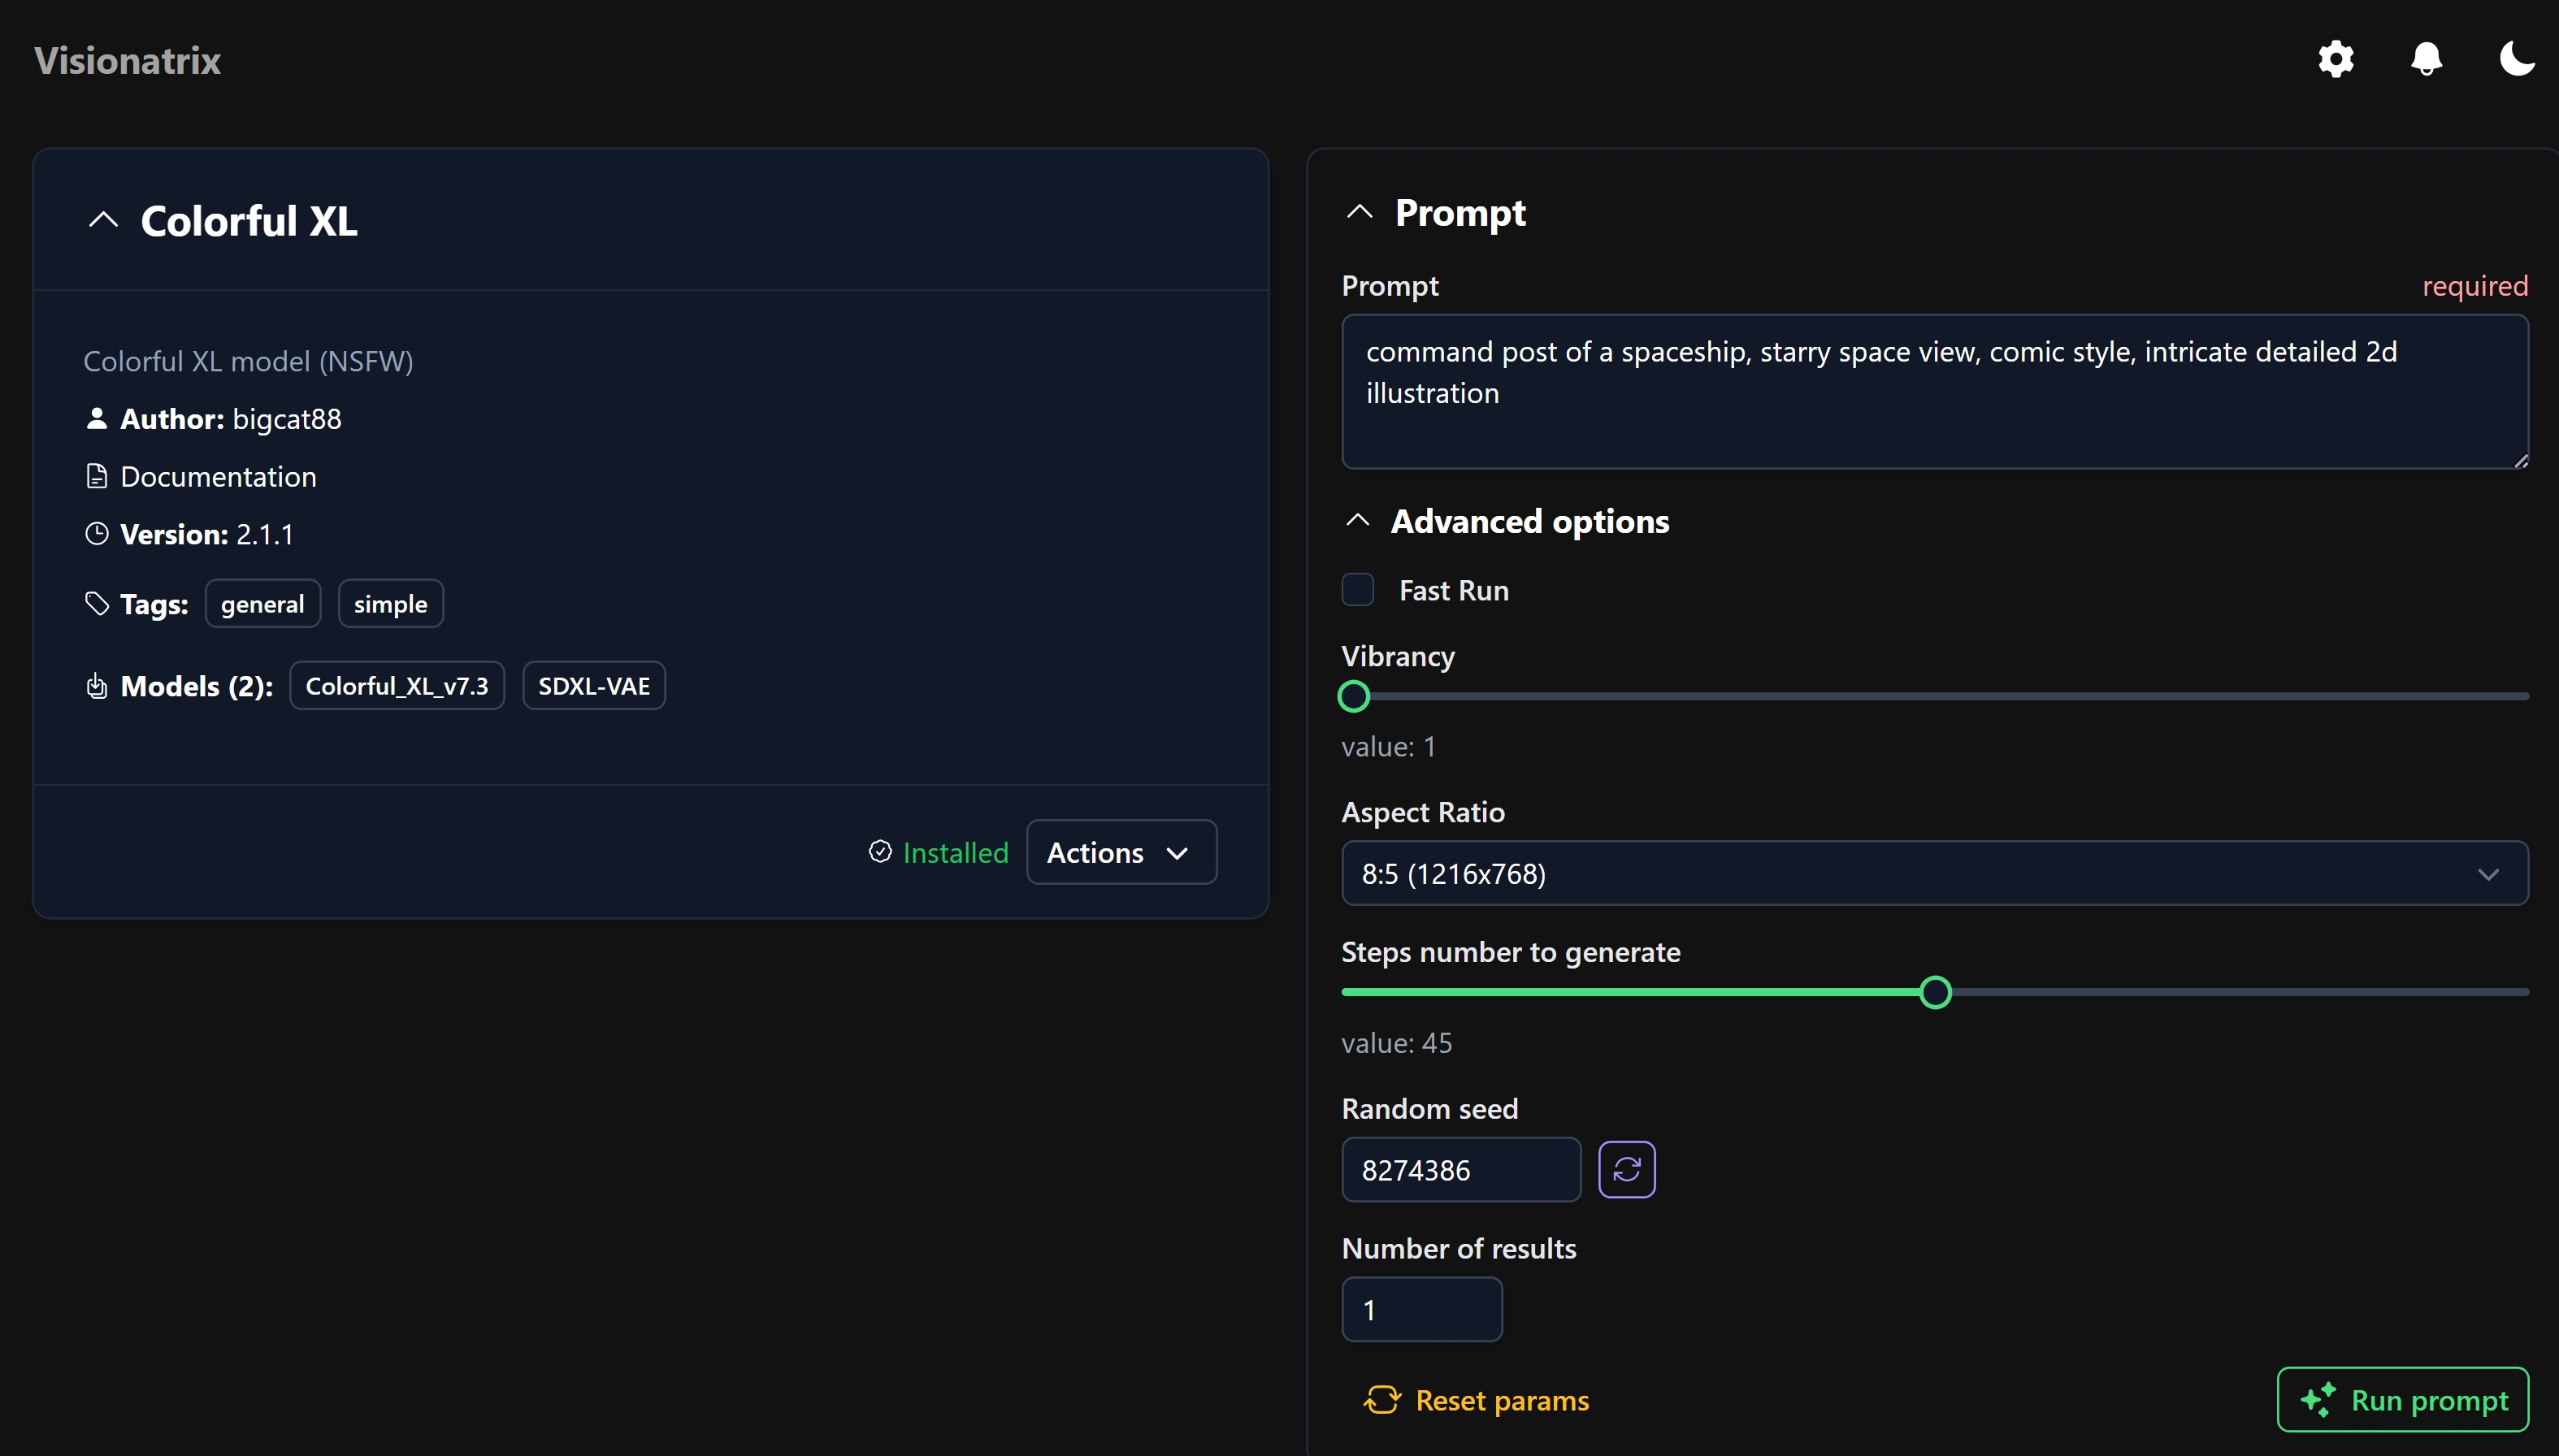The width and height of the screenshot is (2559, 1456).
Task: Click the Run prompt sparkle icon
Action: coord(2319,1399)
